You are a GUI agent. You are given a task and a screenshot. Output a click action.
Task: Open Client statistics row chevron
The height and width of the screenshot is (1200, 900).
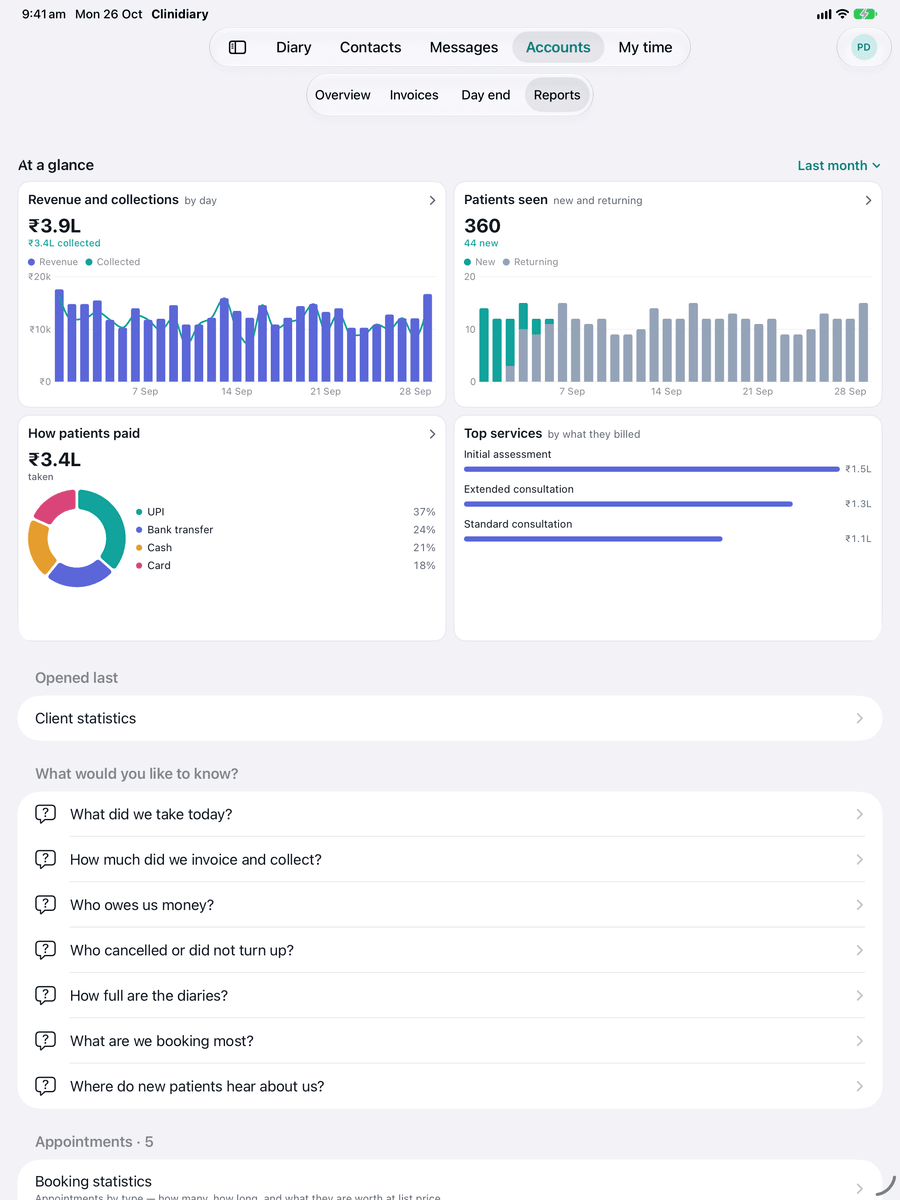(860, 718)
